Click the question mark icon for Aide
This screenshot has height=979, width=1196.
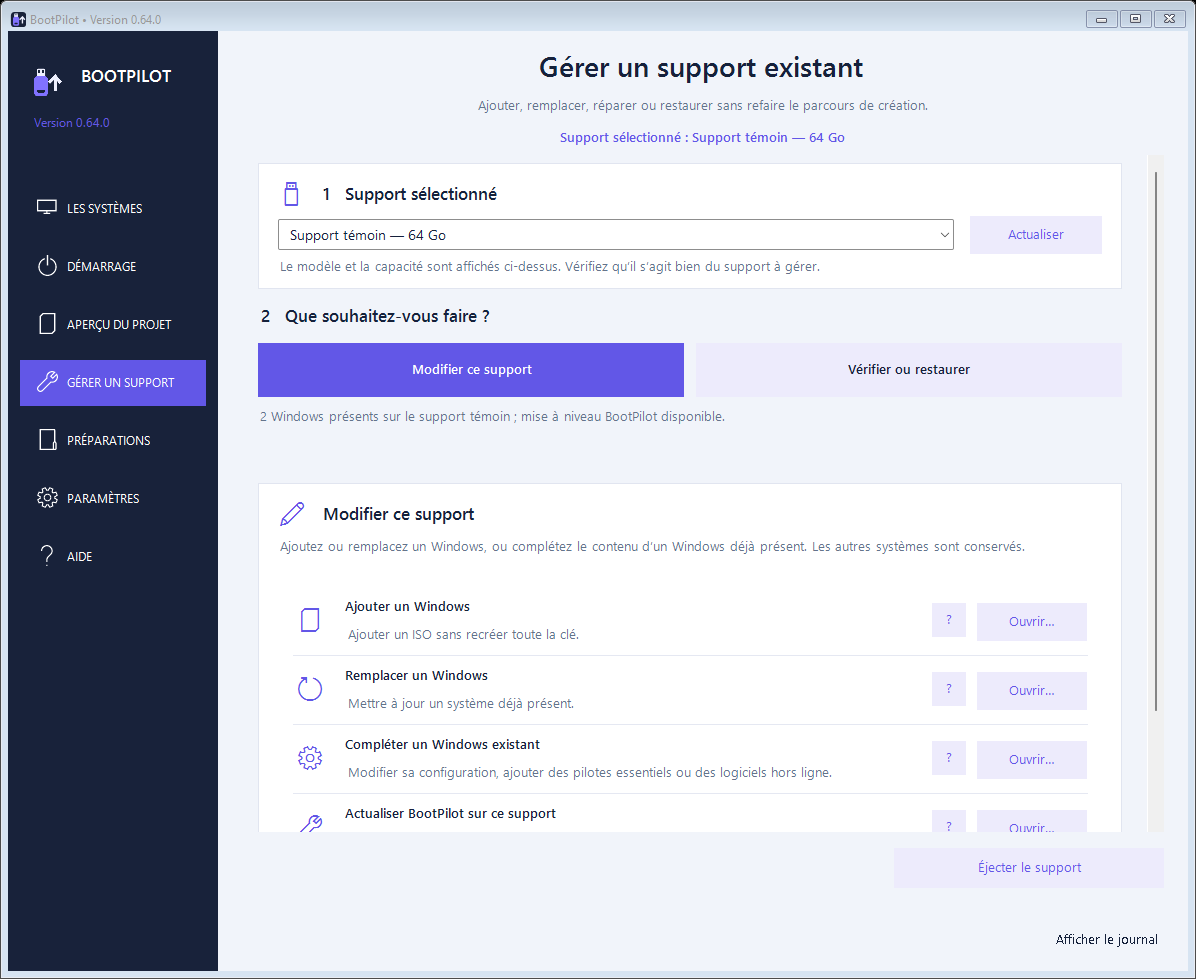(x=47, y=555)
